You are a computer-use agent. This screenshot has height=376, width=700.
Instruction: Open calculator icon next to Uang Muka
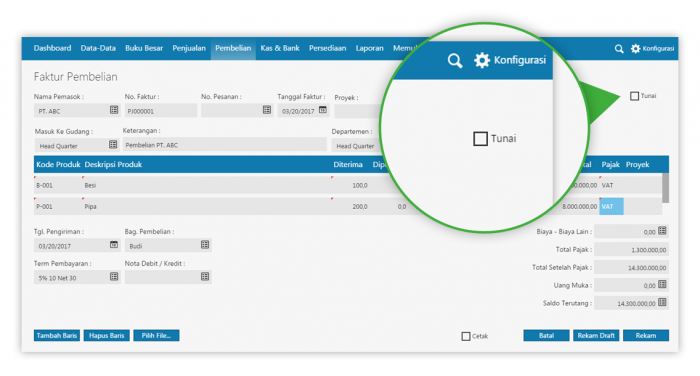click(662, 284)
